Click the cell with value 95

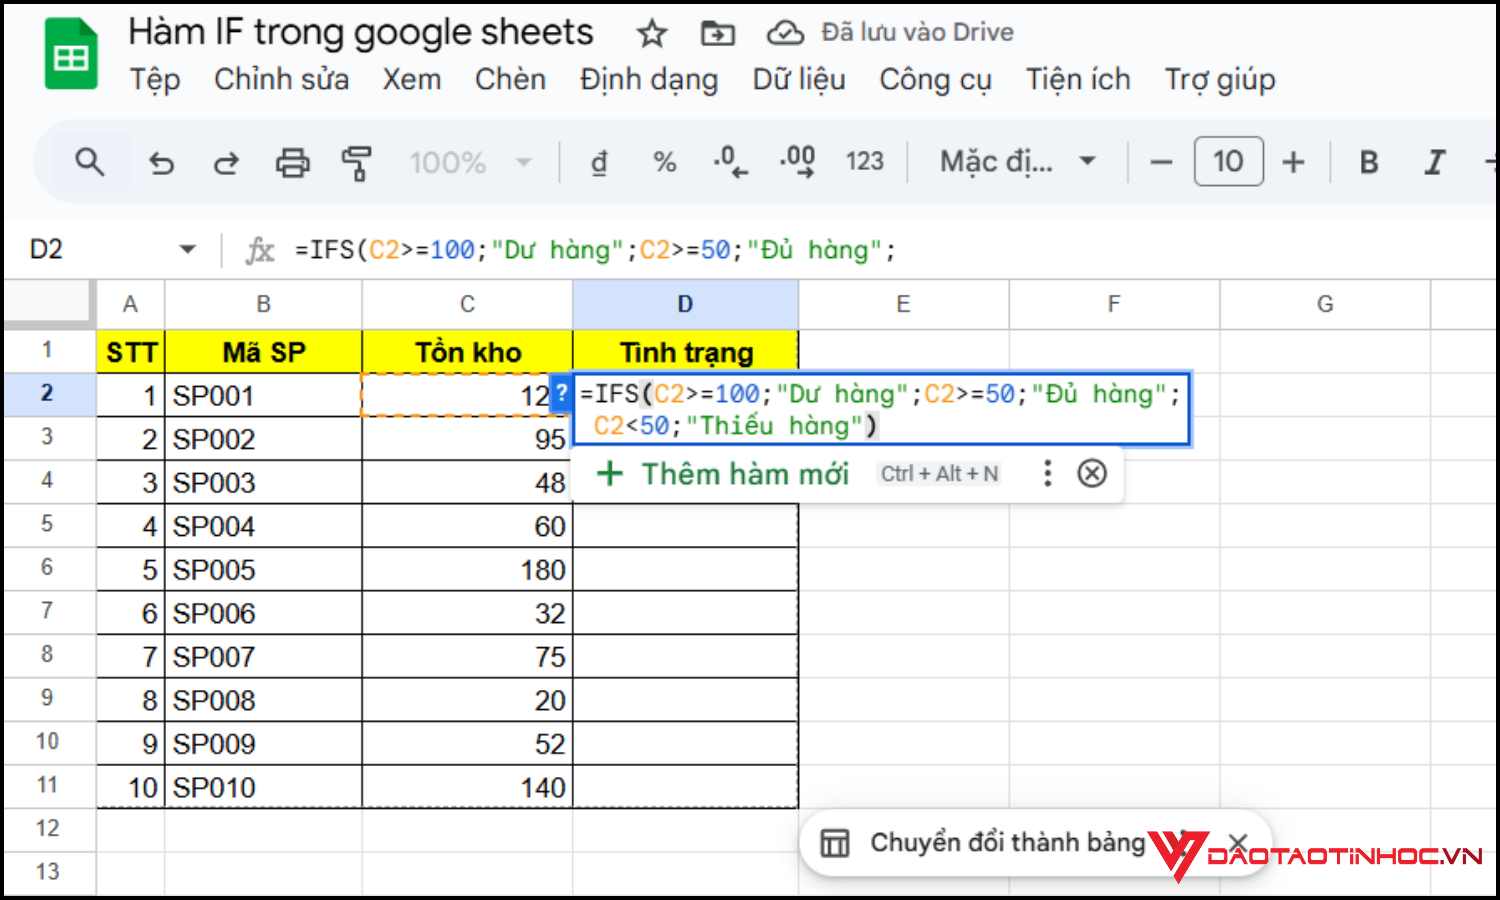(467, 439)
